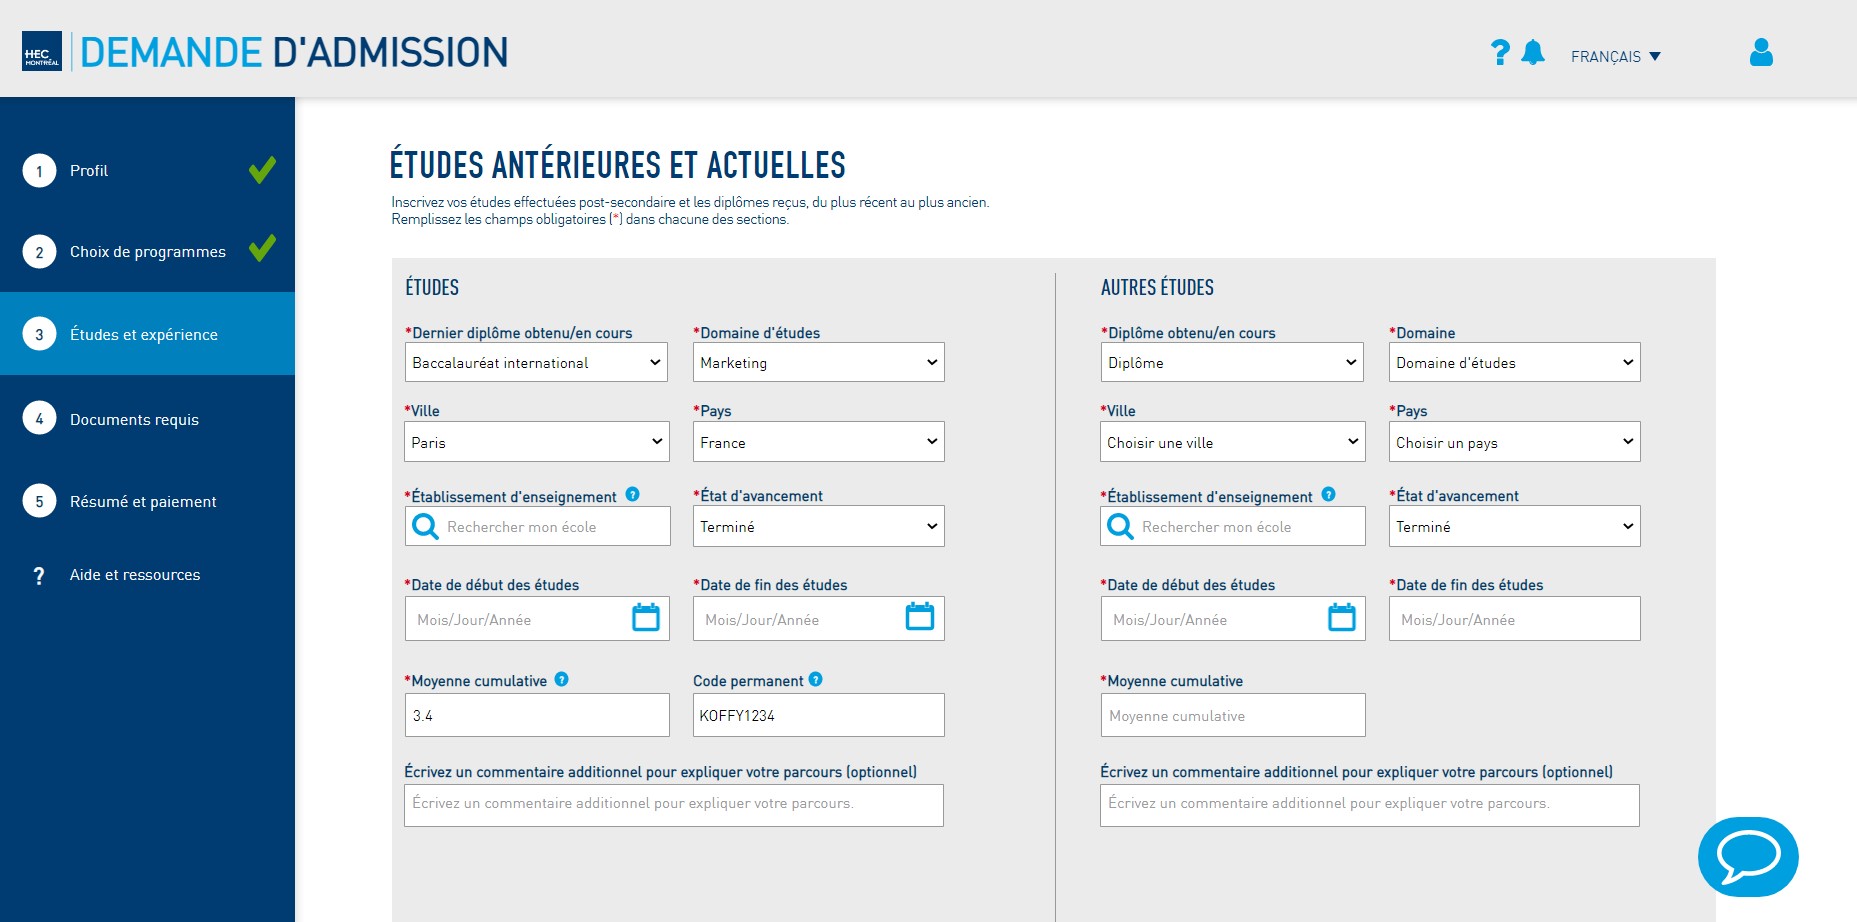The height and width of the screenshot is (922, 1857).
Task: Open the live chat bubble
Action: 1747,857
